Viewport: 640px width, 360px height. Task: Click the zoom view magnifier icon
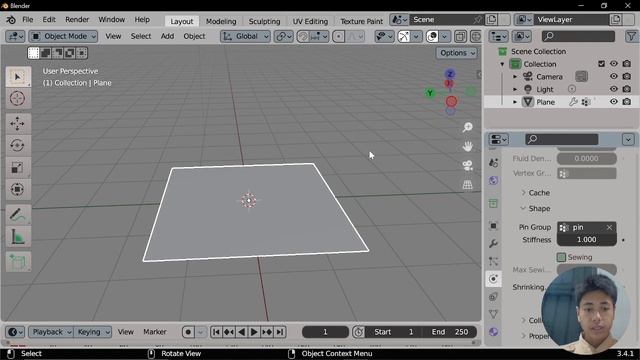(467, 127)
